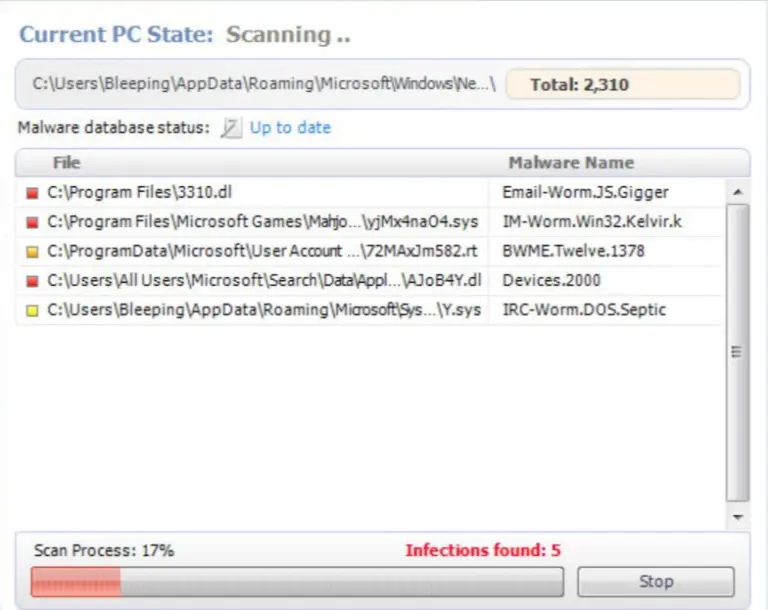Screen dimensions: 768x610
Task: Click the scrollbar grip handle lines
Action: [736, 352]
